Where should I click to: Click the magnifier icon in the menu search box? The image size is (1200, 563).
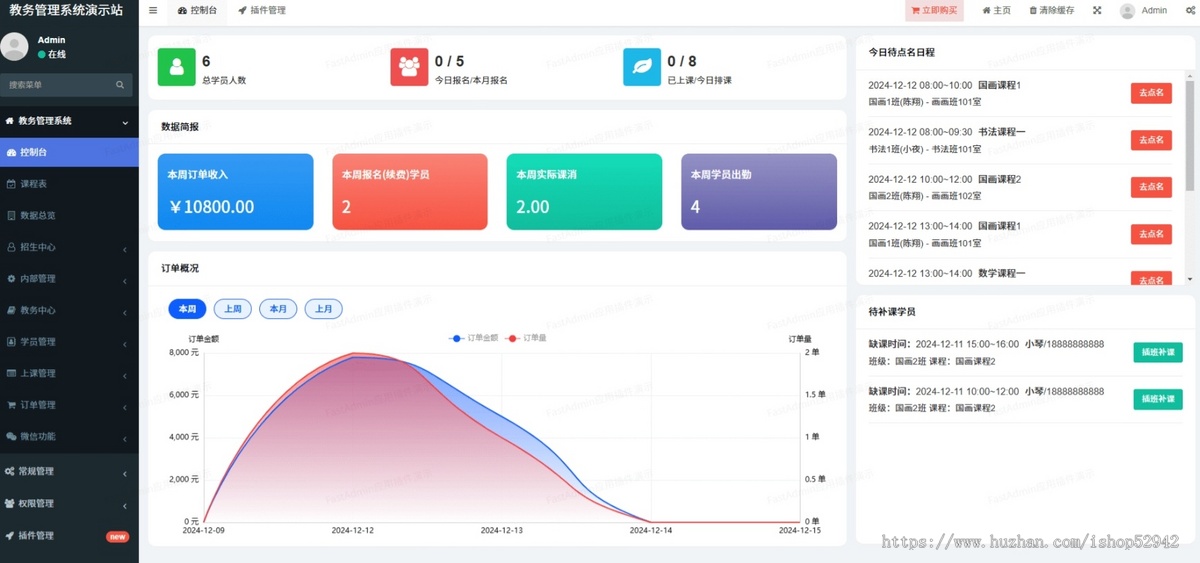coord(120,85)
